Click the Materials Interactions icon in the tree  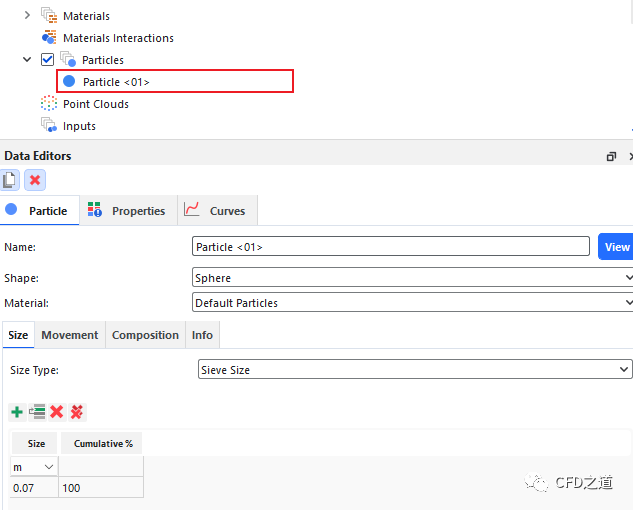point(48,38)
